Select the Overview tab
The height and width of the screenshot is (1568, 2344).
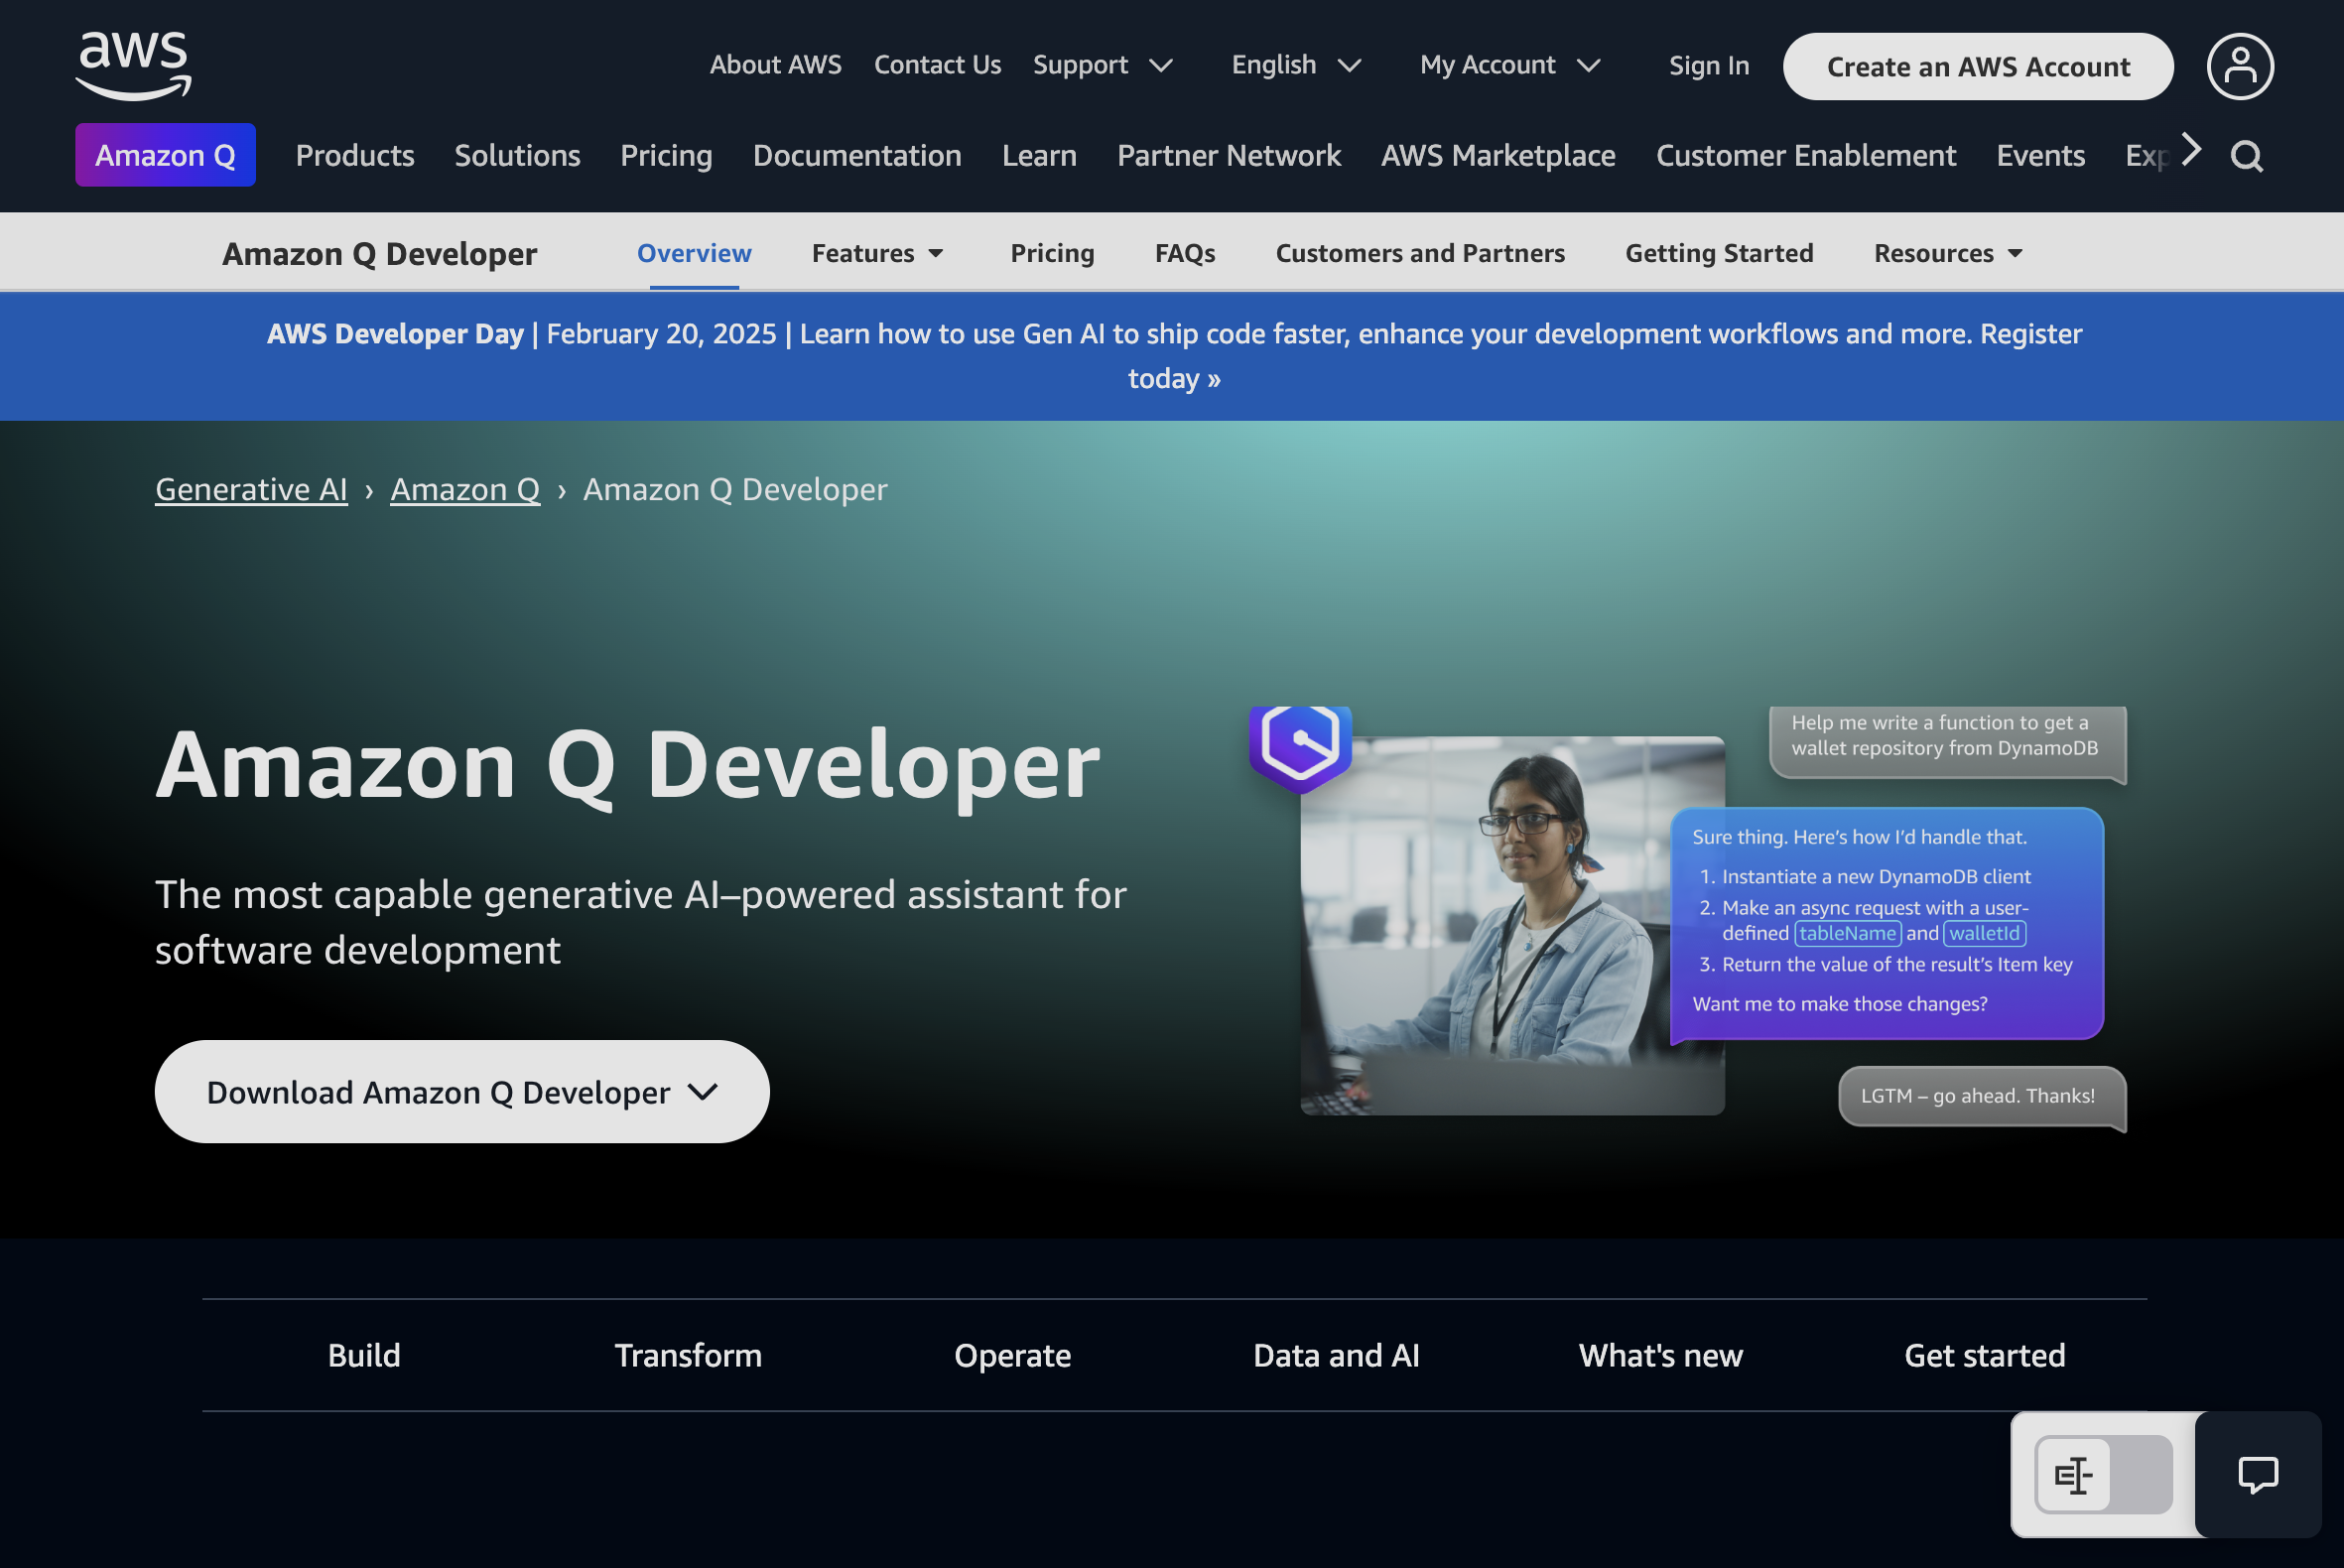(x=694, y=253)
